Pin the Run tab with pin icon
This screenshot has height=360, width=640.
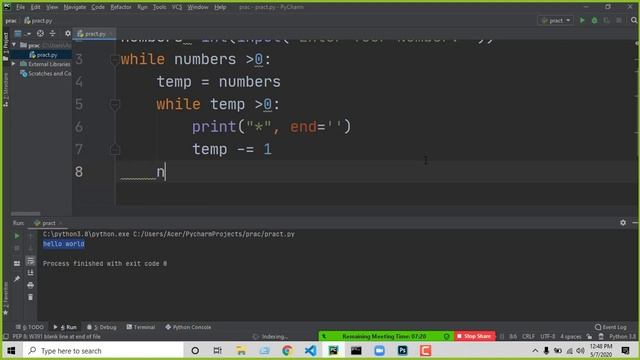[x=17, y=279]
